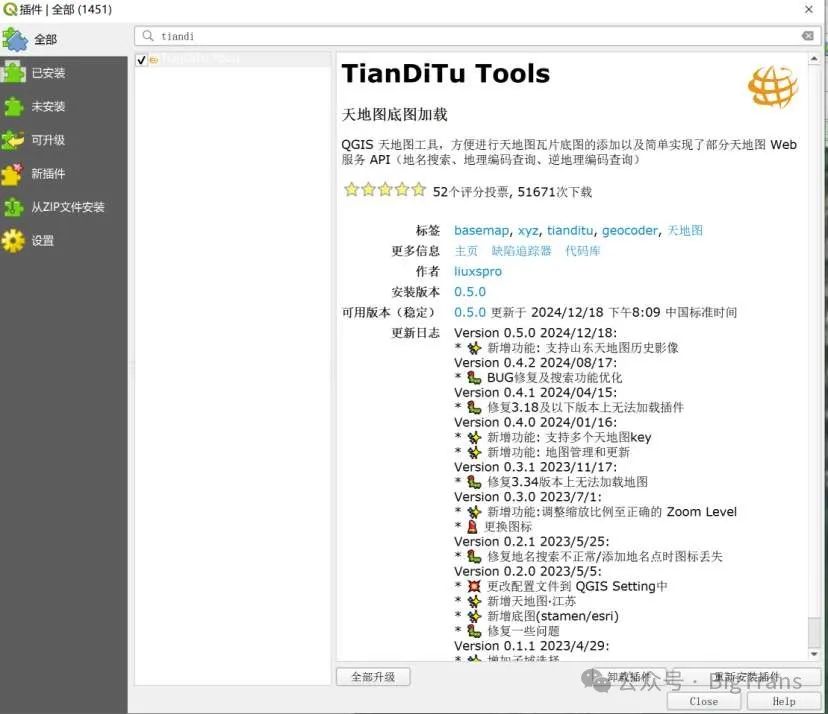Viewport: 828px width, 714px height.
Task: Click the QGIS logo in title bar
Action: [10, 9]
